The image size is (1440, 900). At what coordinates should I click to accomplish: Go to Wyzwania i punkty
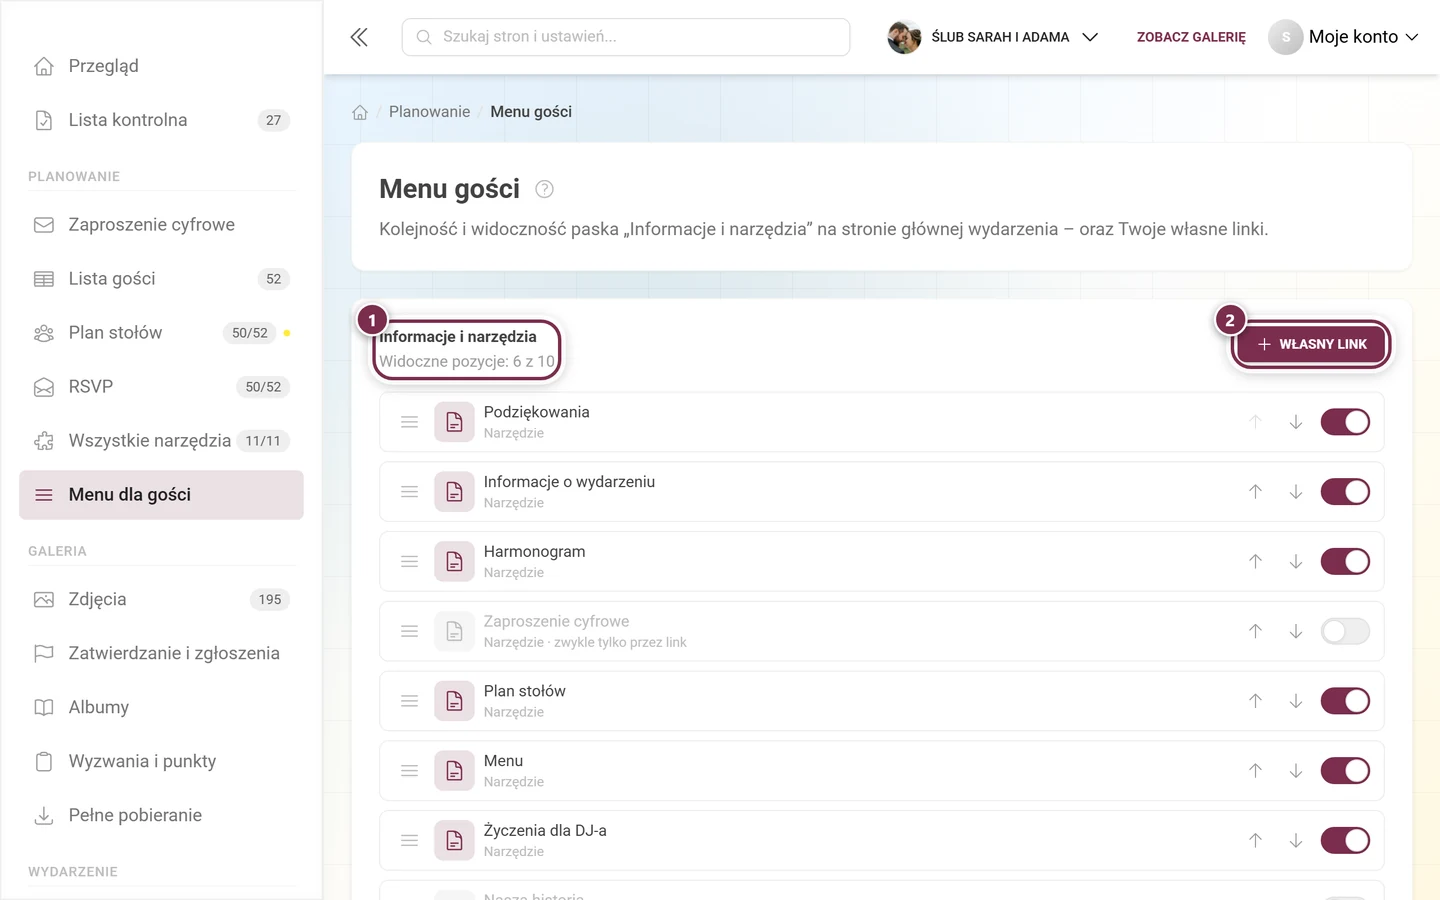pos(161,762)
